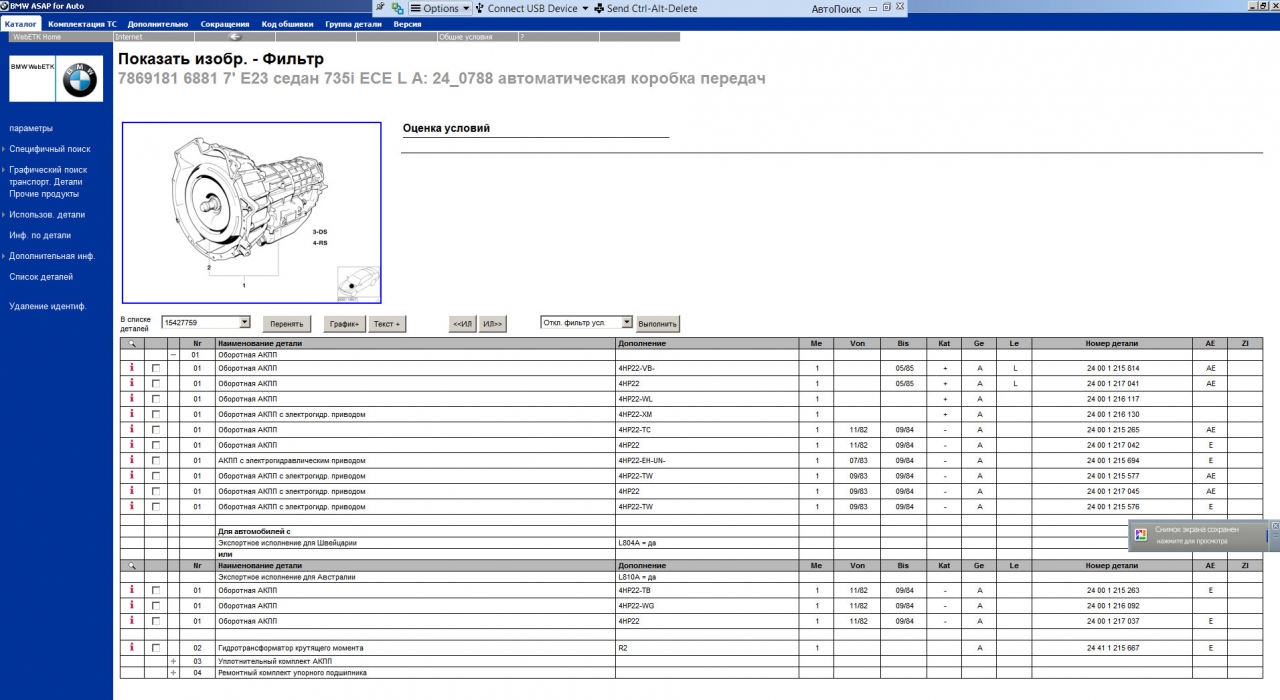
Task: Open info icon for part 4HP22-VB-
Action: pyautogui.click(x=131, y=368)
